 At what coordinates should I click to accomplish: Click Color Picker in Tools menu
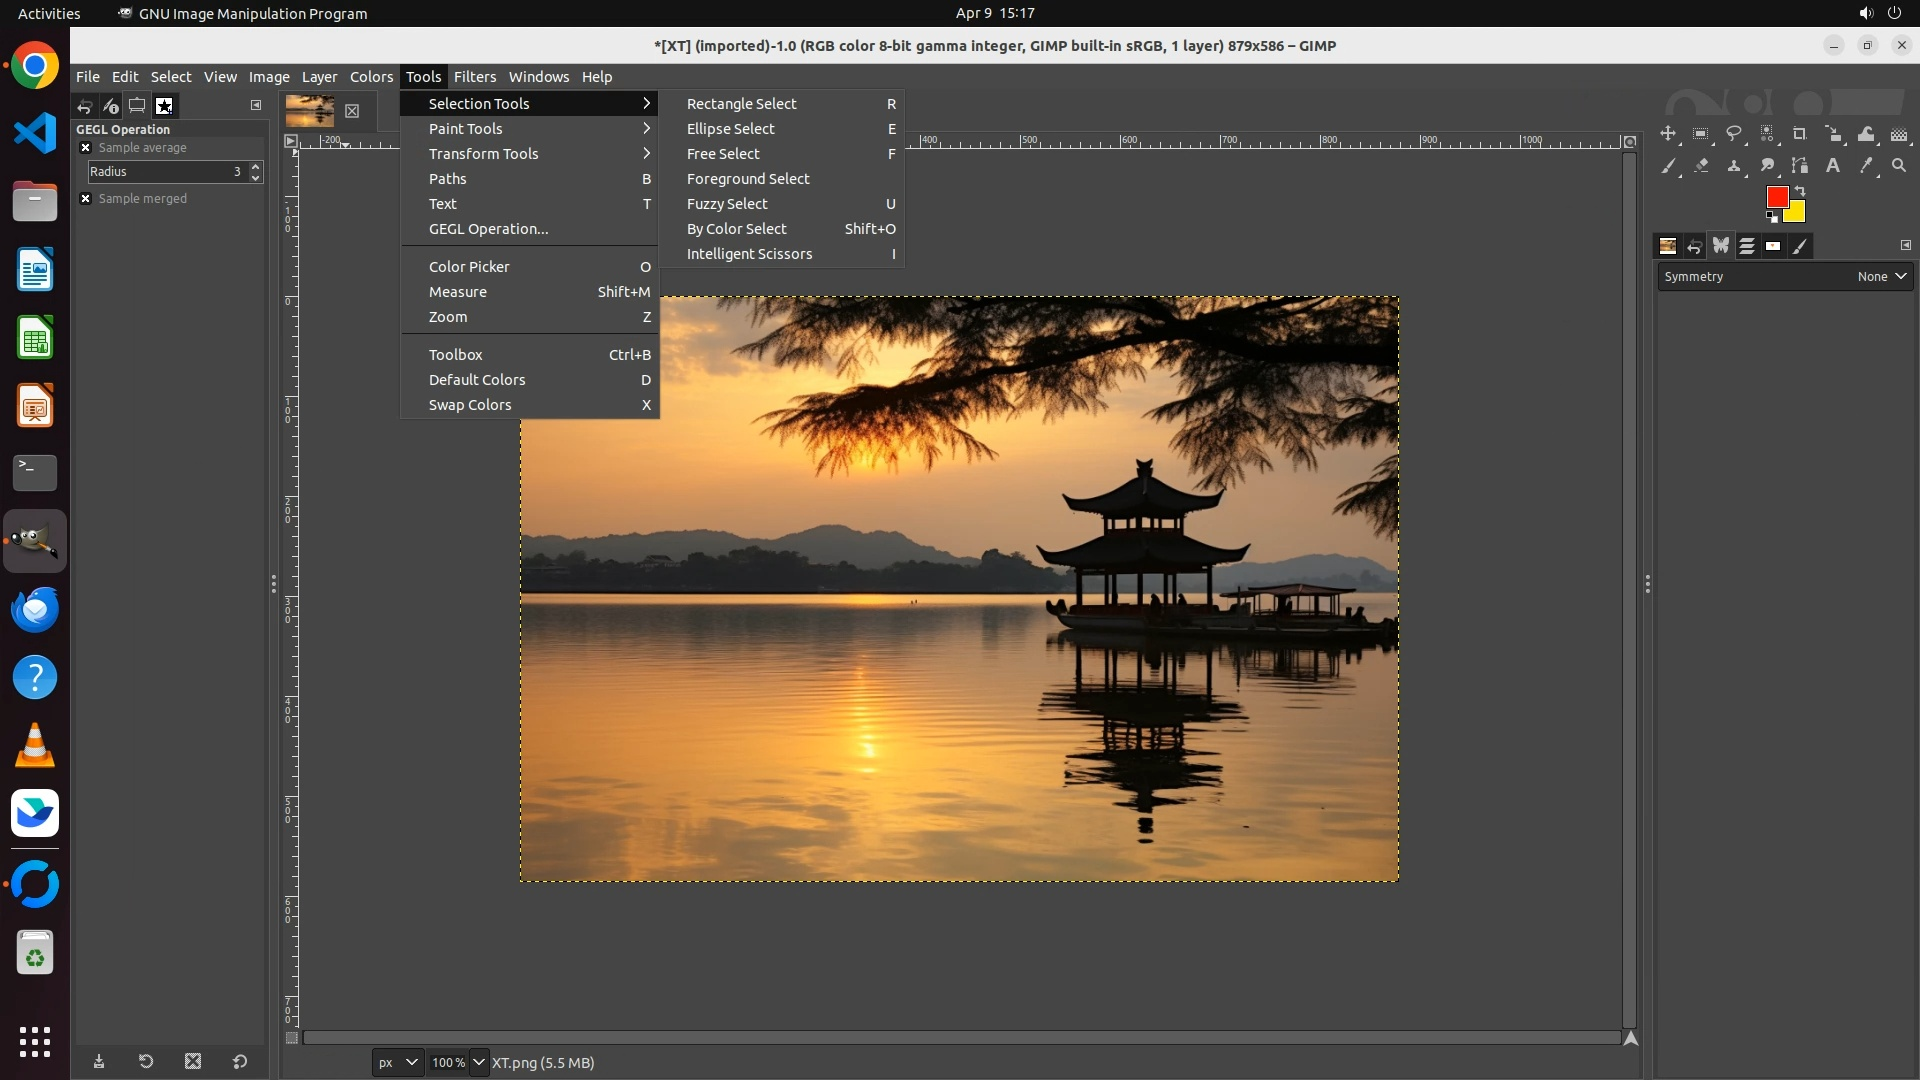pos(469,267)
